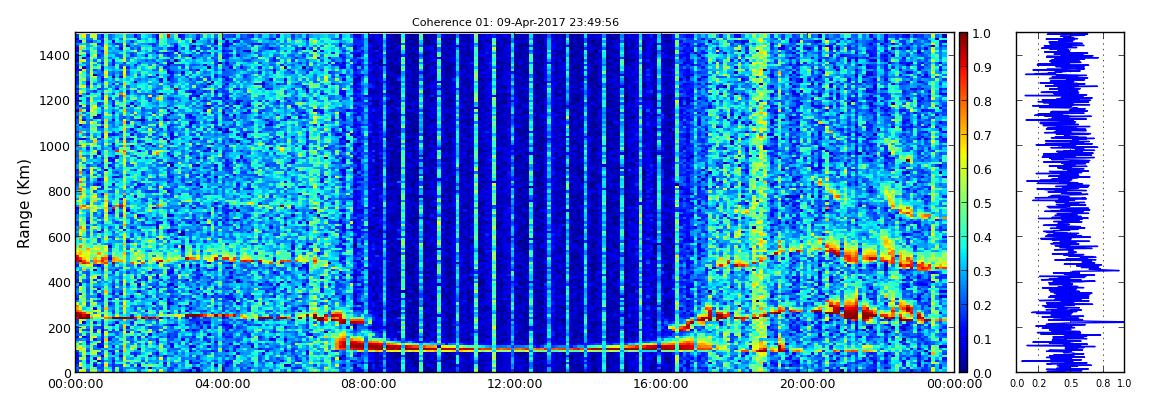1150x407 pixels.
Task: Click the colorbar 0.7 value label
Action: (981, 136)
